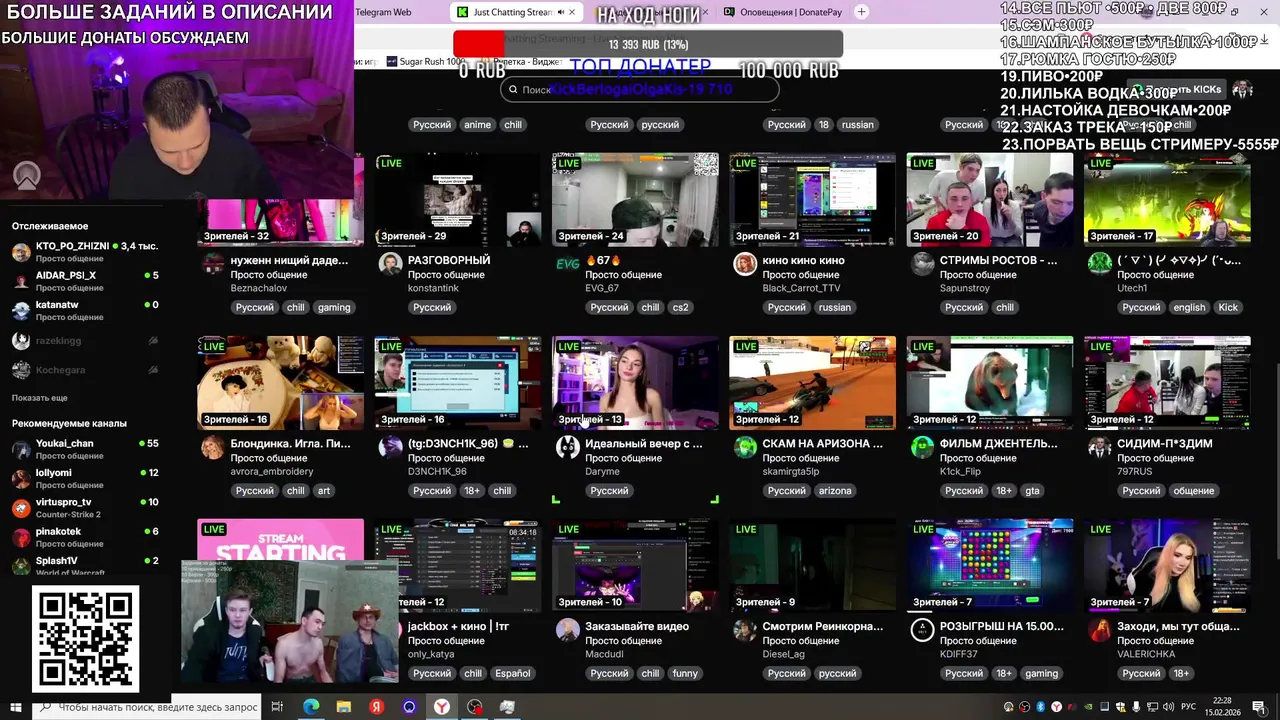Select the funny tag under Macdudl
1280x720 pixels.
(x=685, y=674)
